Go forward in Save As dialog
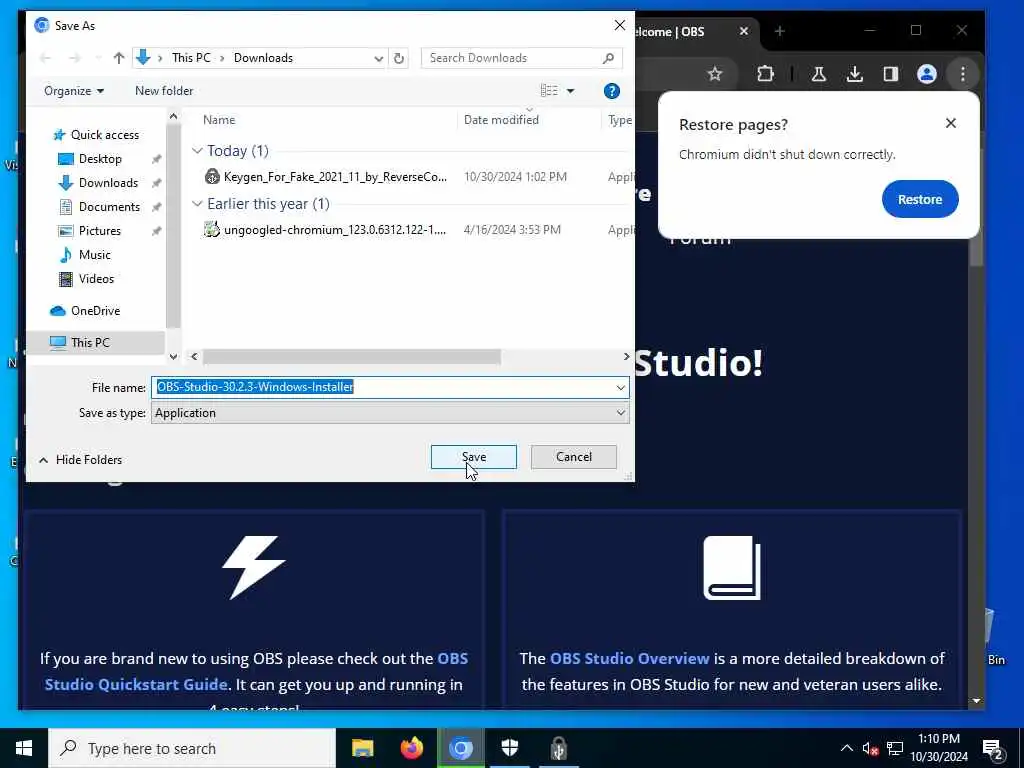 [74, 58]
